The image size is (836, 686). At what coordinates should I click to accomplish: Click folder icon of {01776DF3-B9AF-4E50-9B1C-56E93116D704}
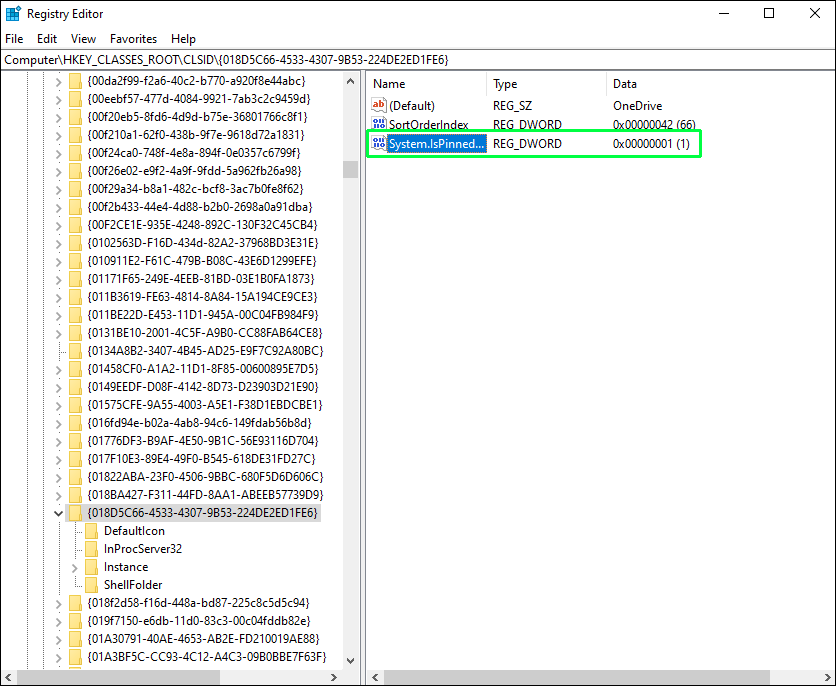[75, 441]
